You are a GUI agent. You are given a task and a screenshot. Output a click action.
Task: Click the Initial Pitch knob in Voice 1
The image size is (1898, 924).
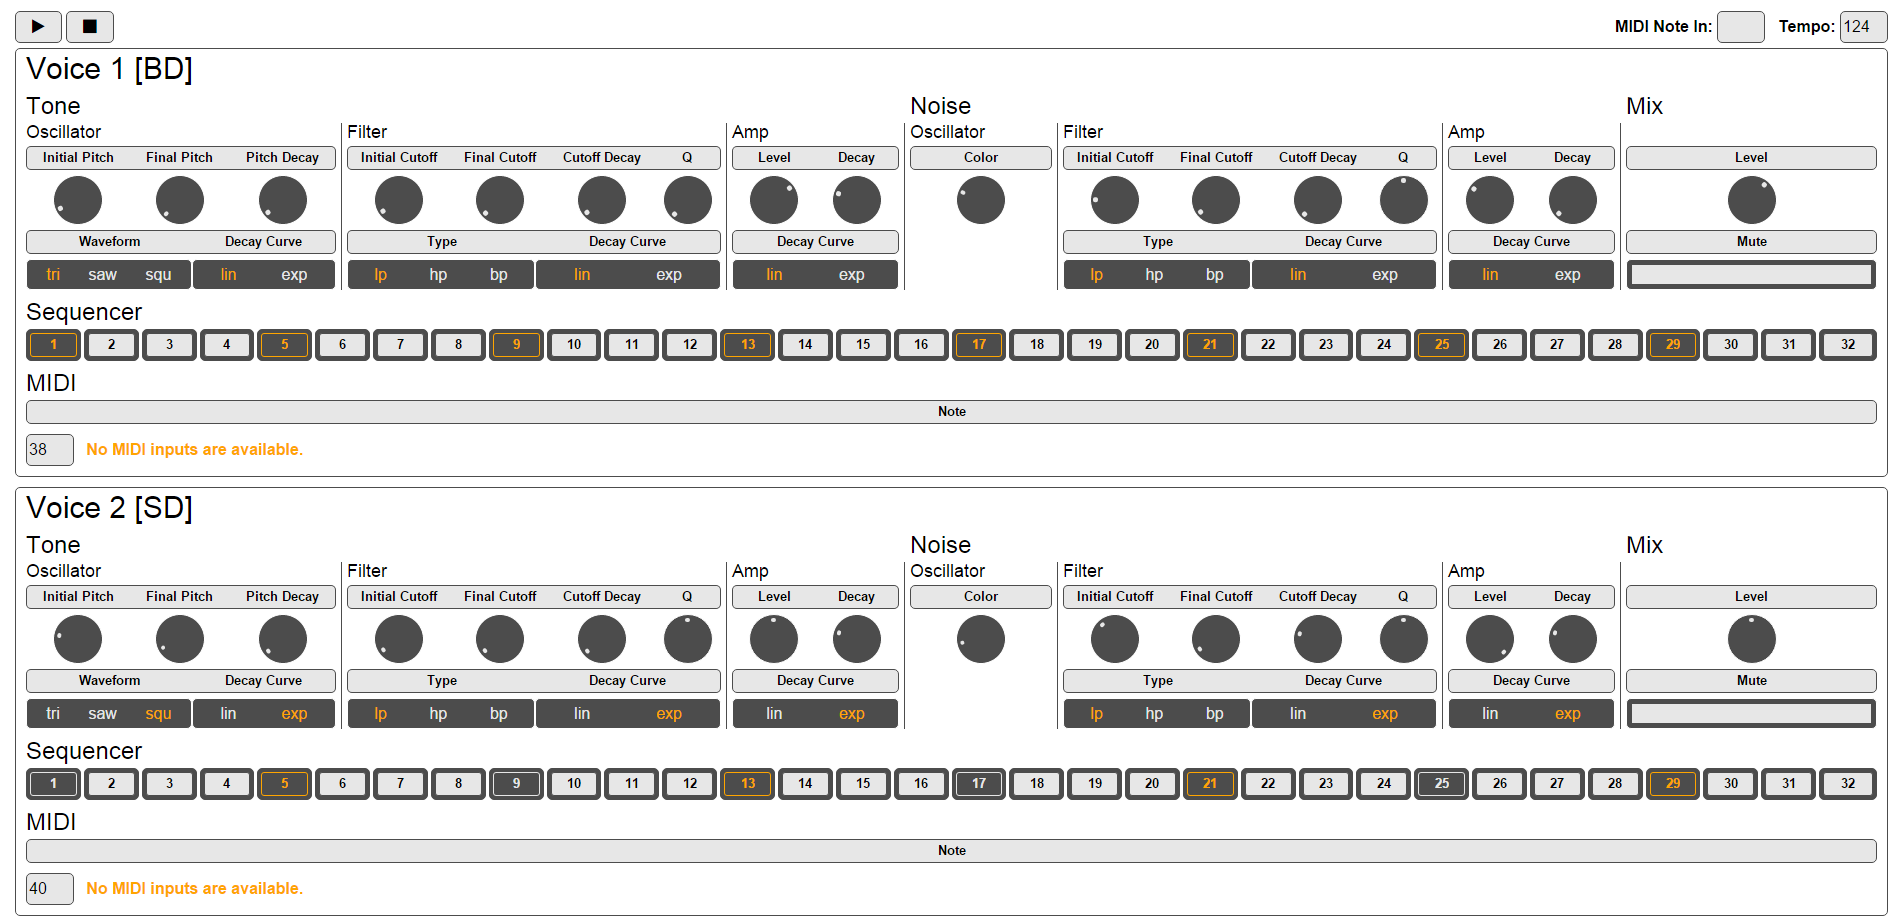pyautogui.click(x=77, y=199)
